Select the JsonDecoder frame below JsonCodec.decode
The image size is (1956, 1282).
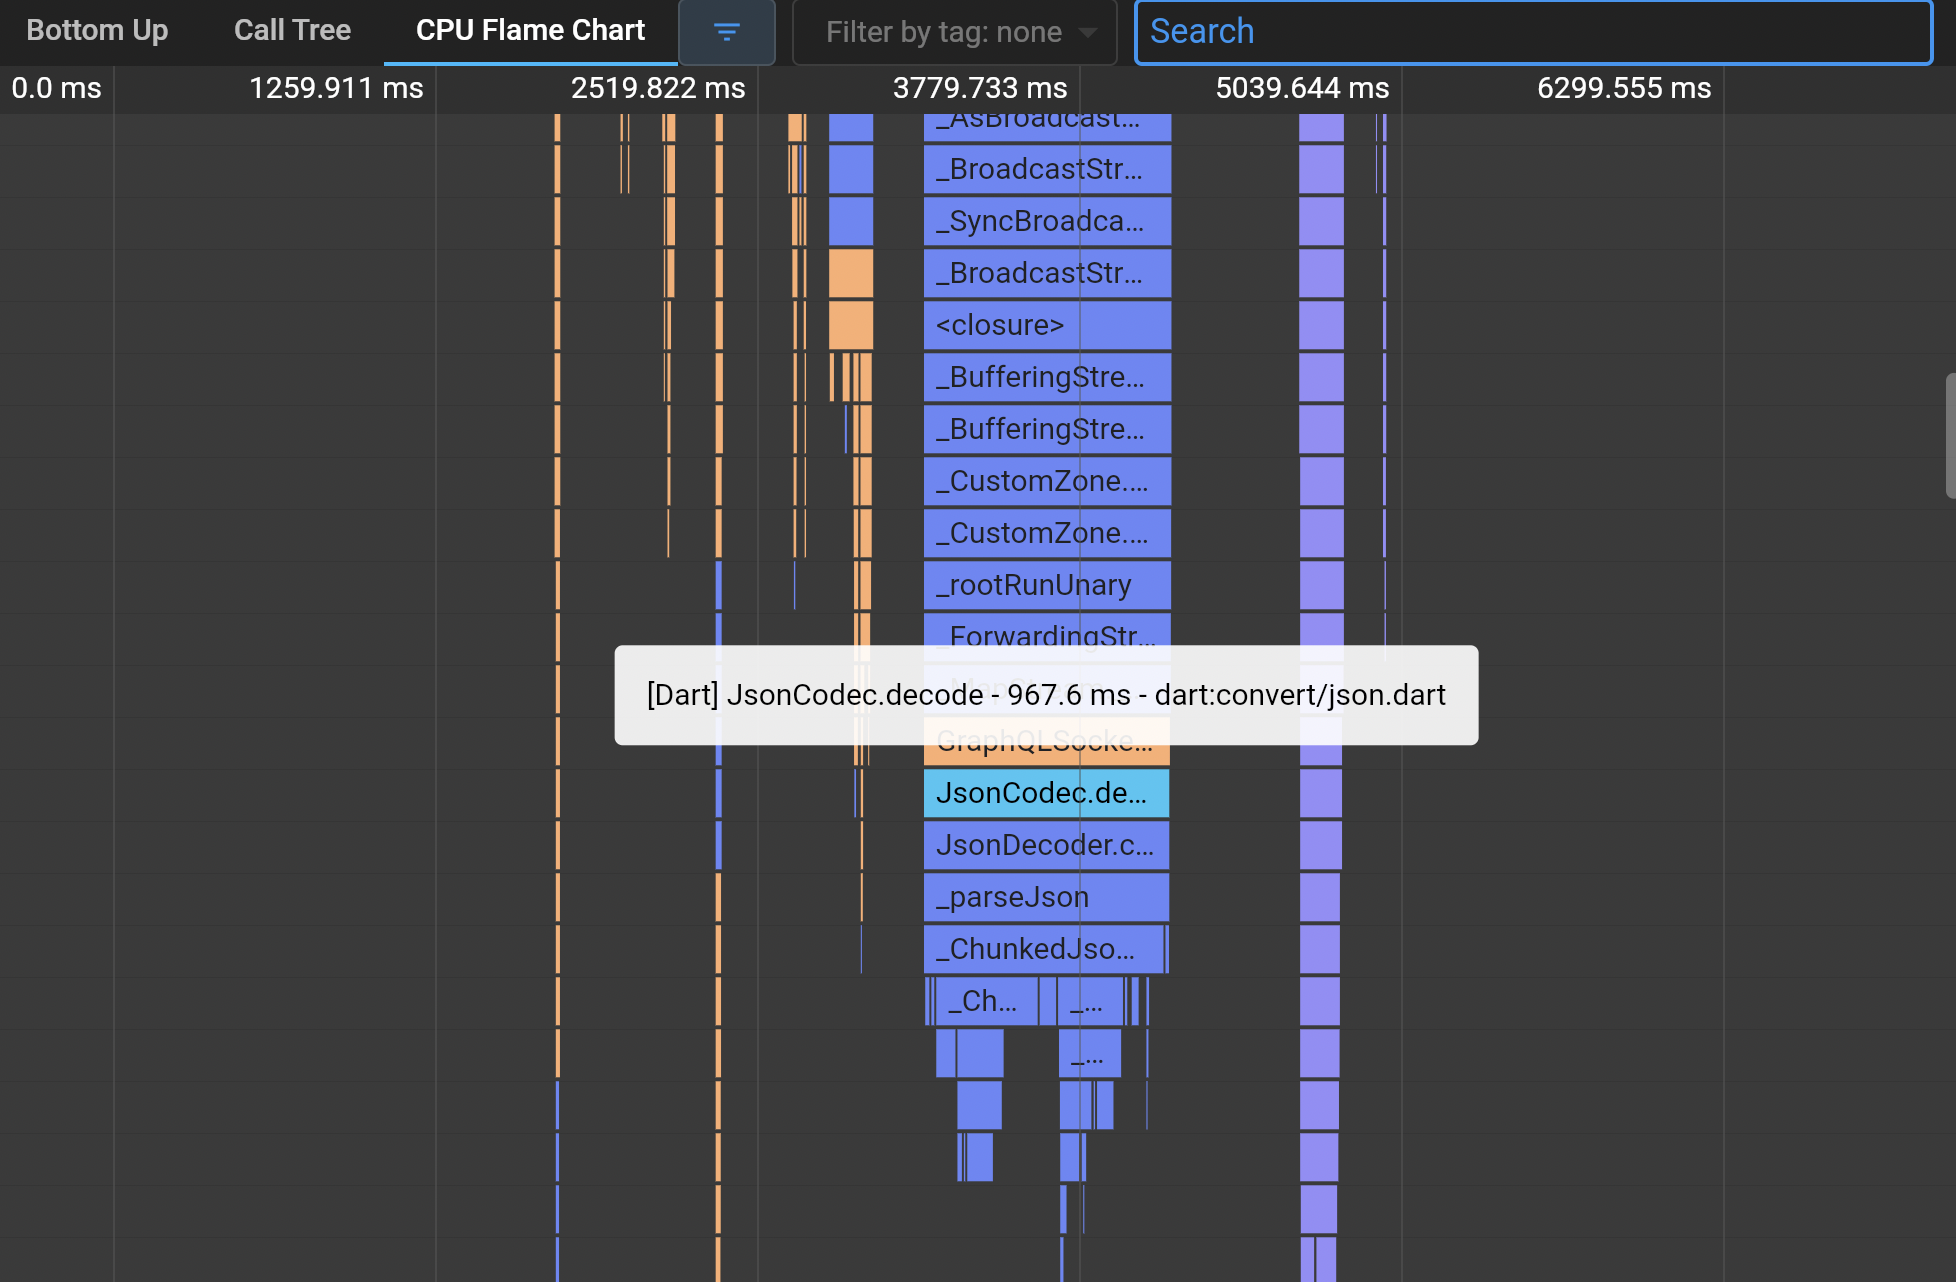(1045, 845)
